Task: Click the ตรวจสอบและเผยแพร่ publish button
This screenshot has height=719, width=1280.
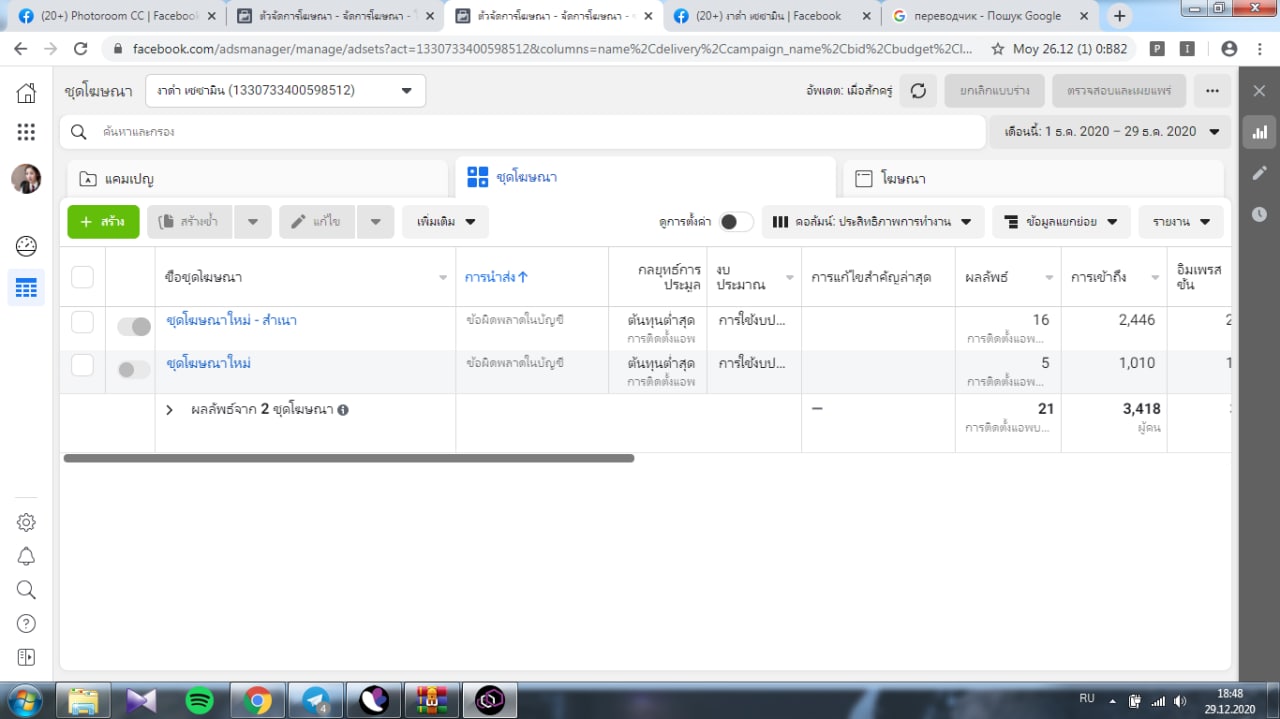Action: tap(1120, 91)
